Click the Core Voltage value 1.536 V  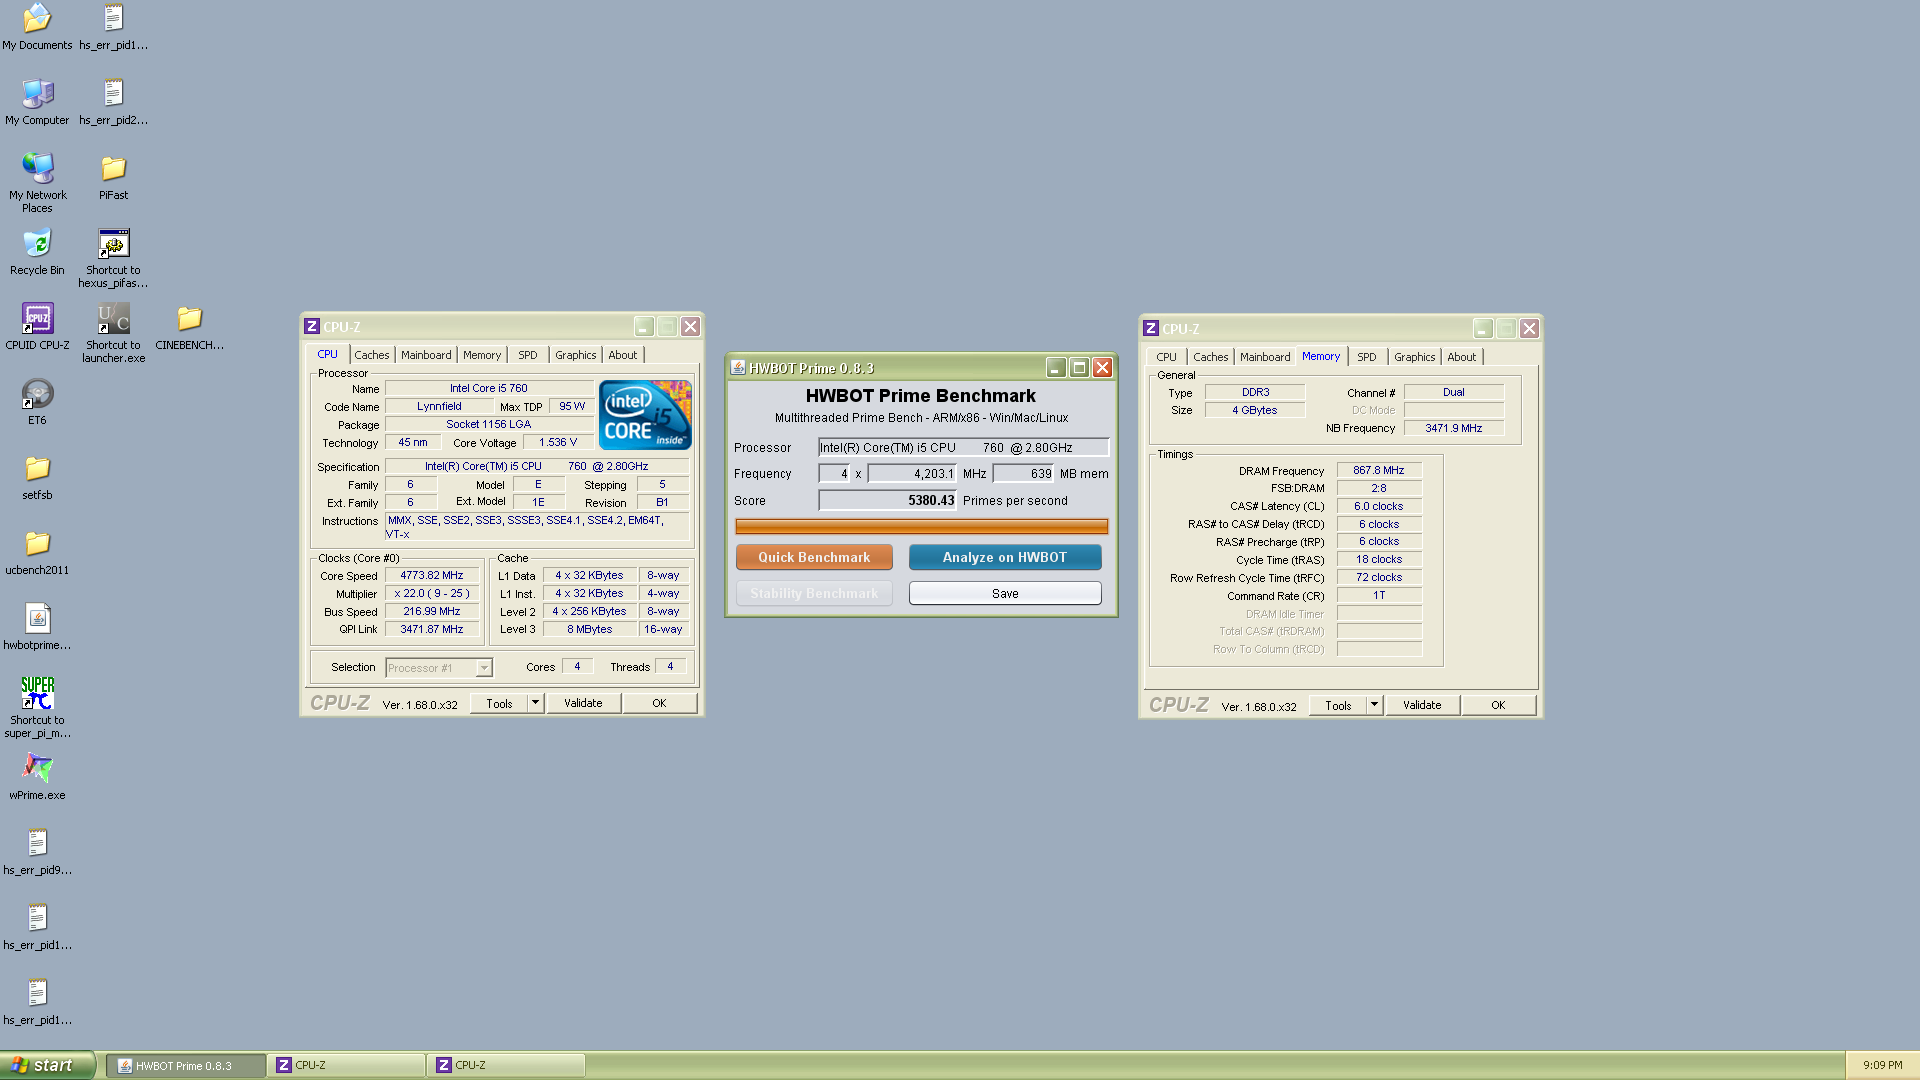point(558,442)
